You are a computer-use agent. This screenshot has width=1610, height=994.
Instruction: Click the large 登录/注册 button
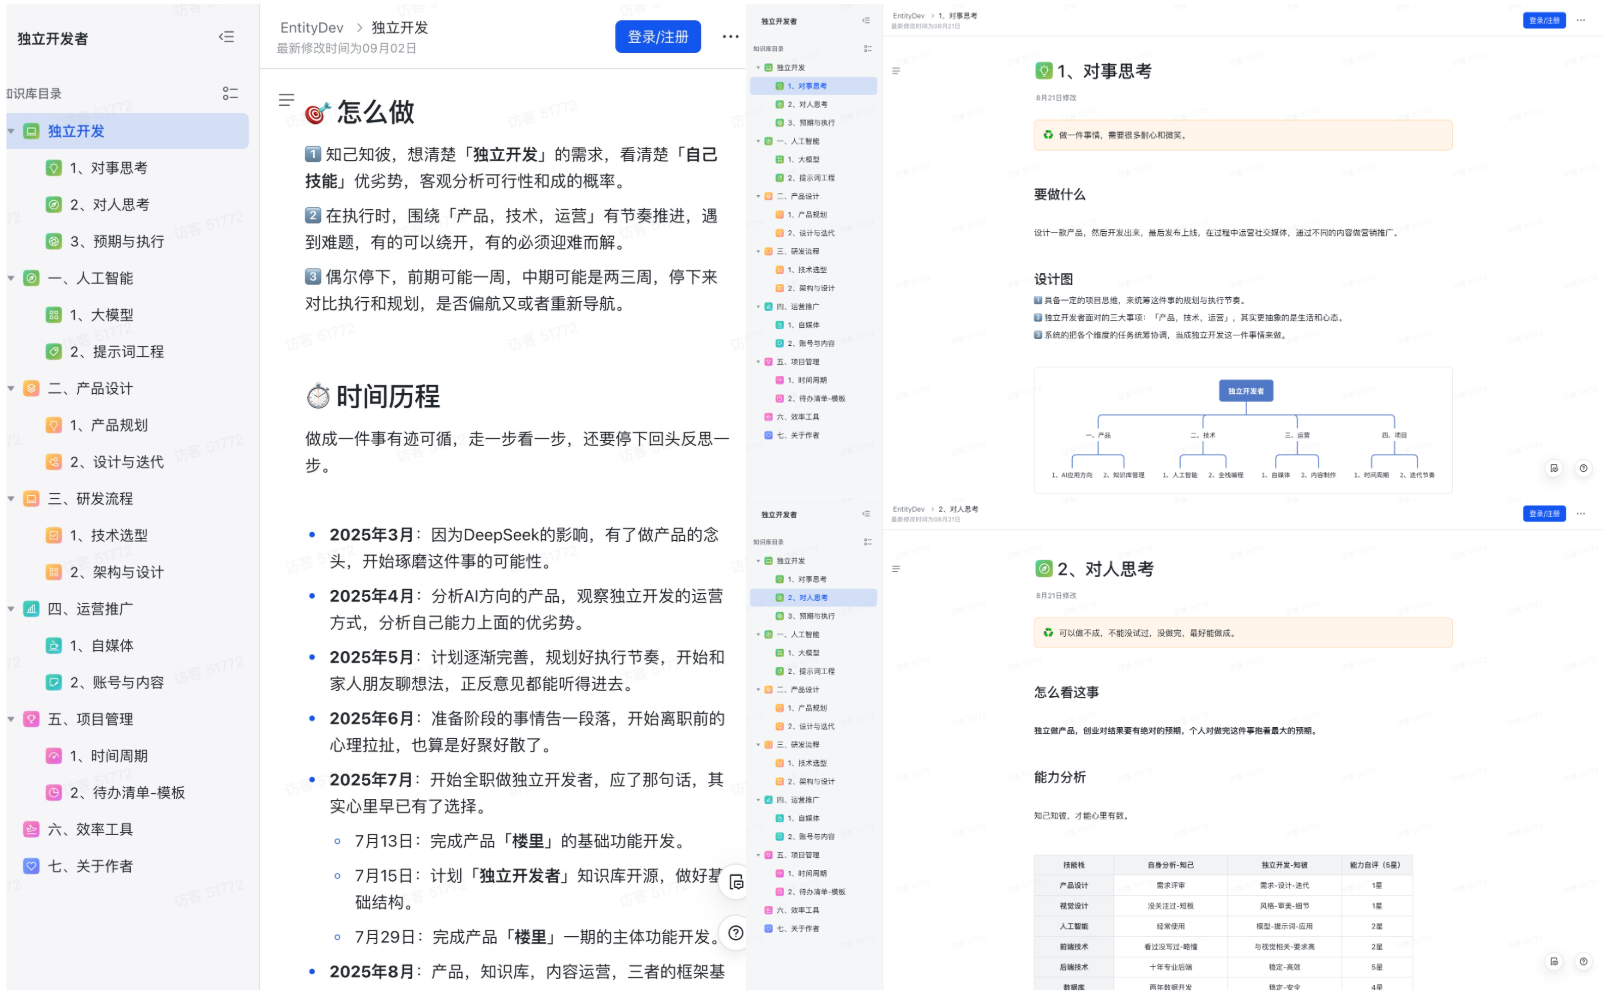(x=657, y=37)
